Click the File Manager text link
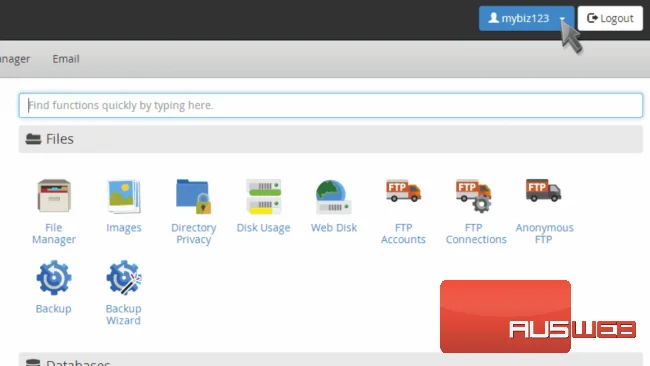 tap(54, 233)
